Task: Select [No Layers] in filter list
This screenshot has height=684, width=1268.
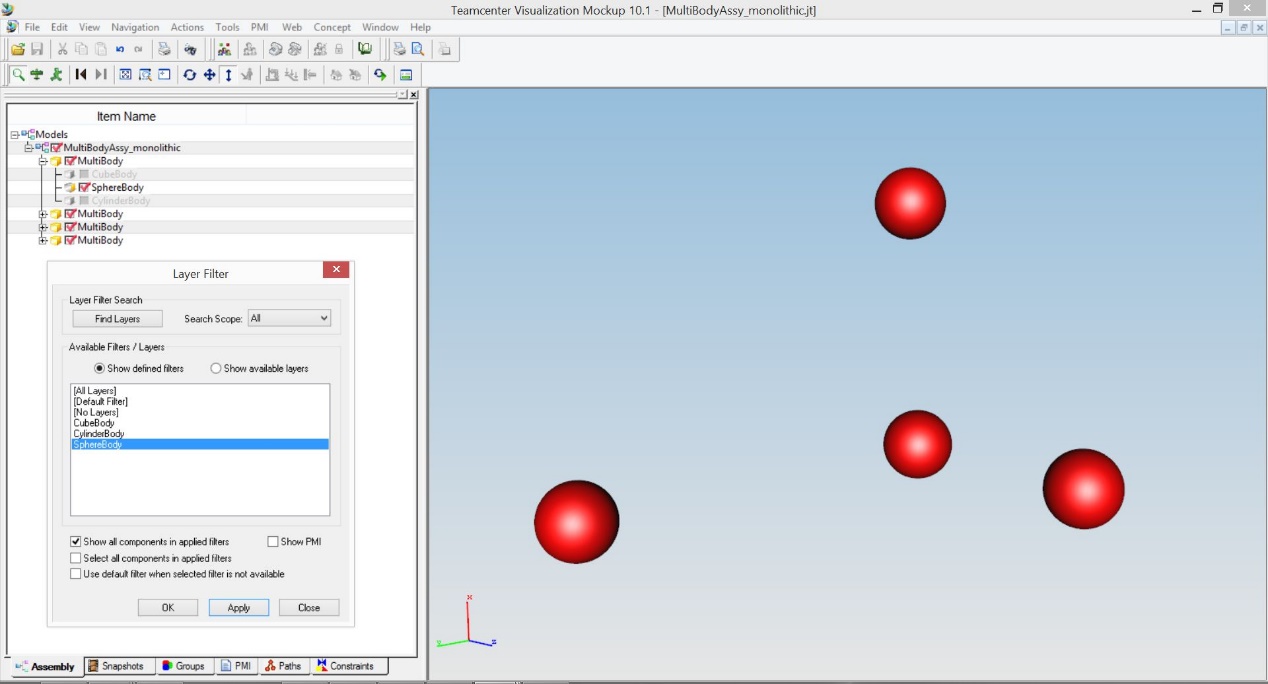Action: coord(200,412)
